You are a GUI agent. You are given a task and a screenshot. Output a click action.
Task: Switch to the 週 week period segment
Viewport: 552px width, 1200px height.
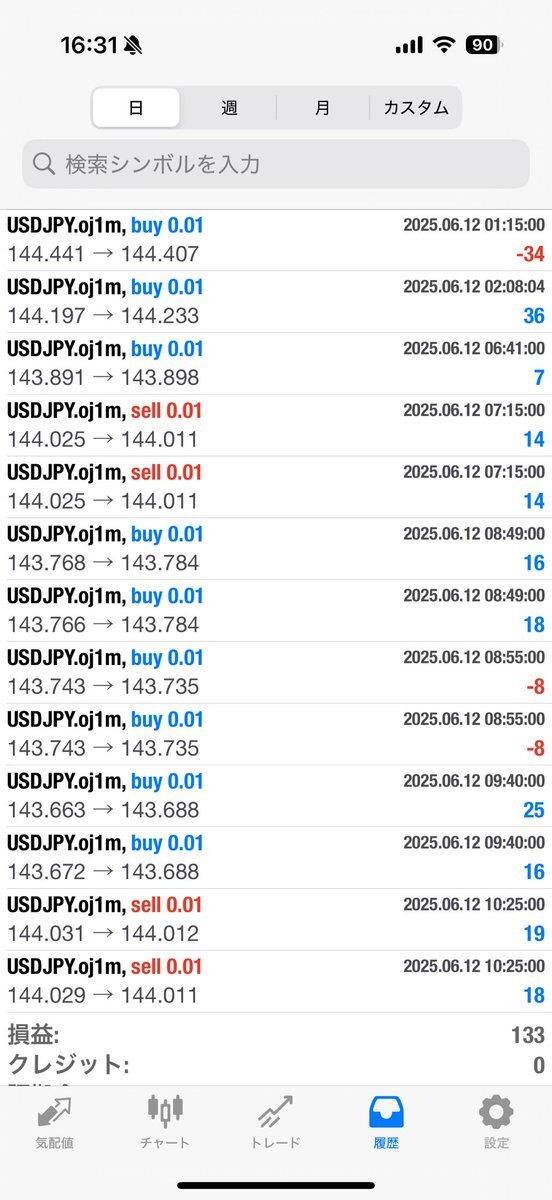pyautogui.click(x=229, y=108)
